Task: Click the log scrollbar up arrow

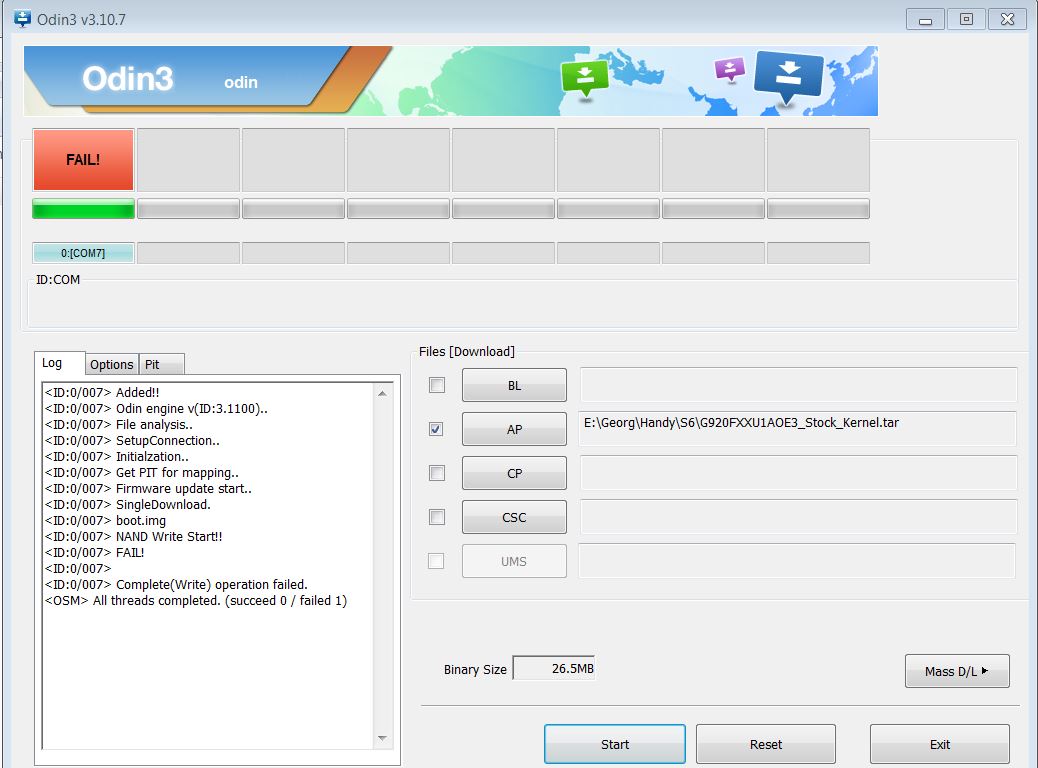Action: click(382, 393)
